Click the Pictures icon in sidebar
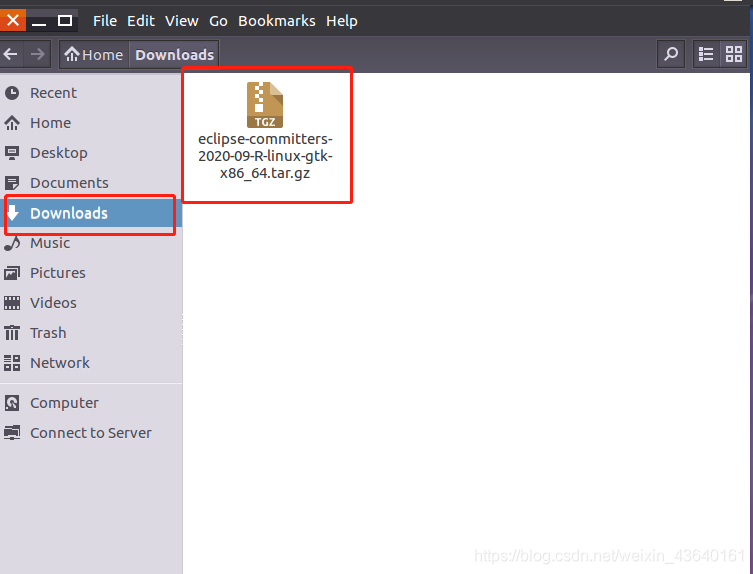 click(12, 273)
